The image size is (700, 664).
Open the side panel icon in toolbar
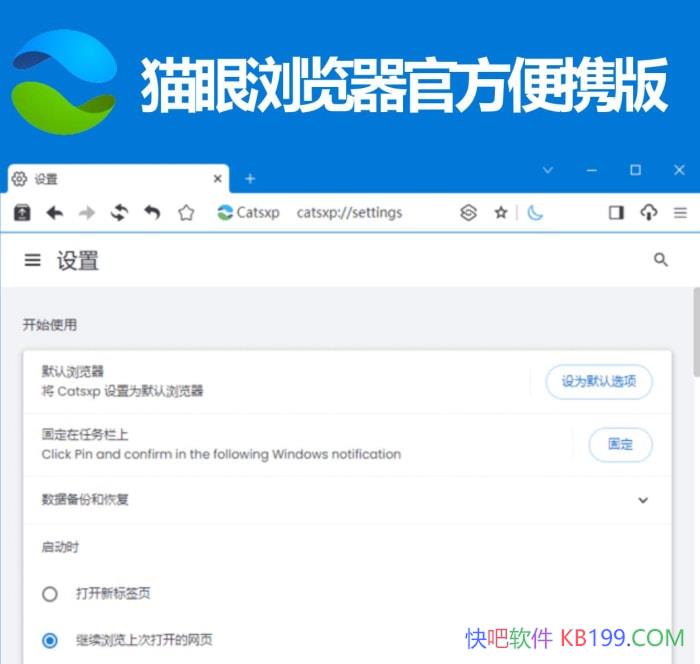(616, 213)
